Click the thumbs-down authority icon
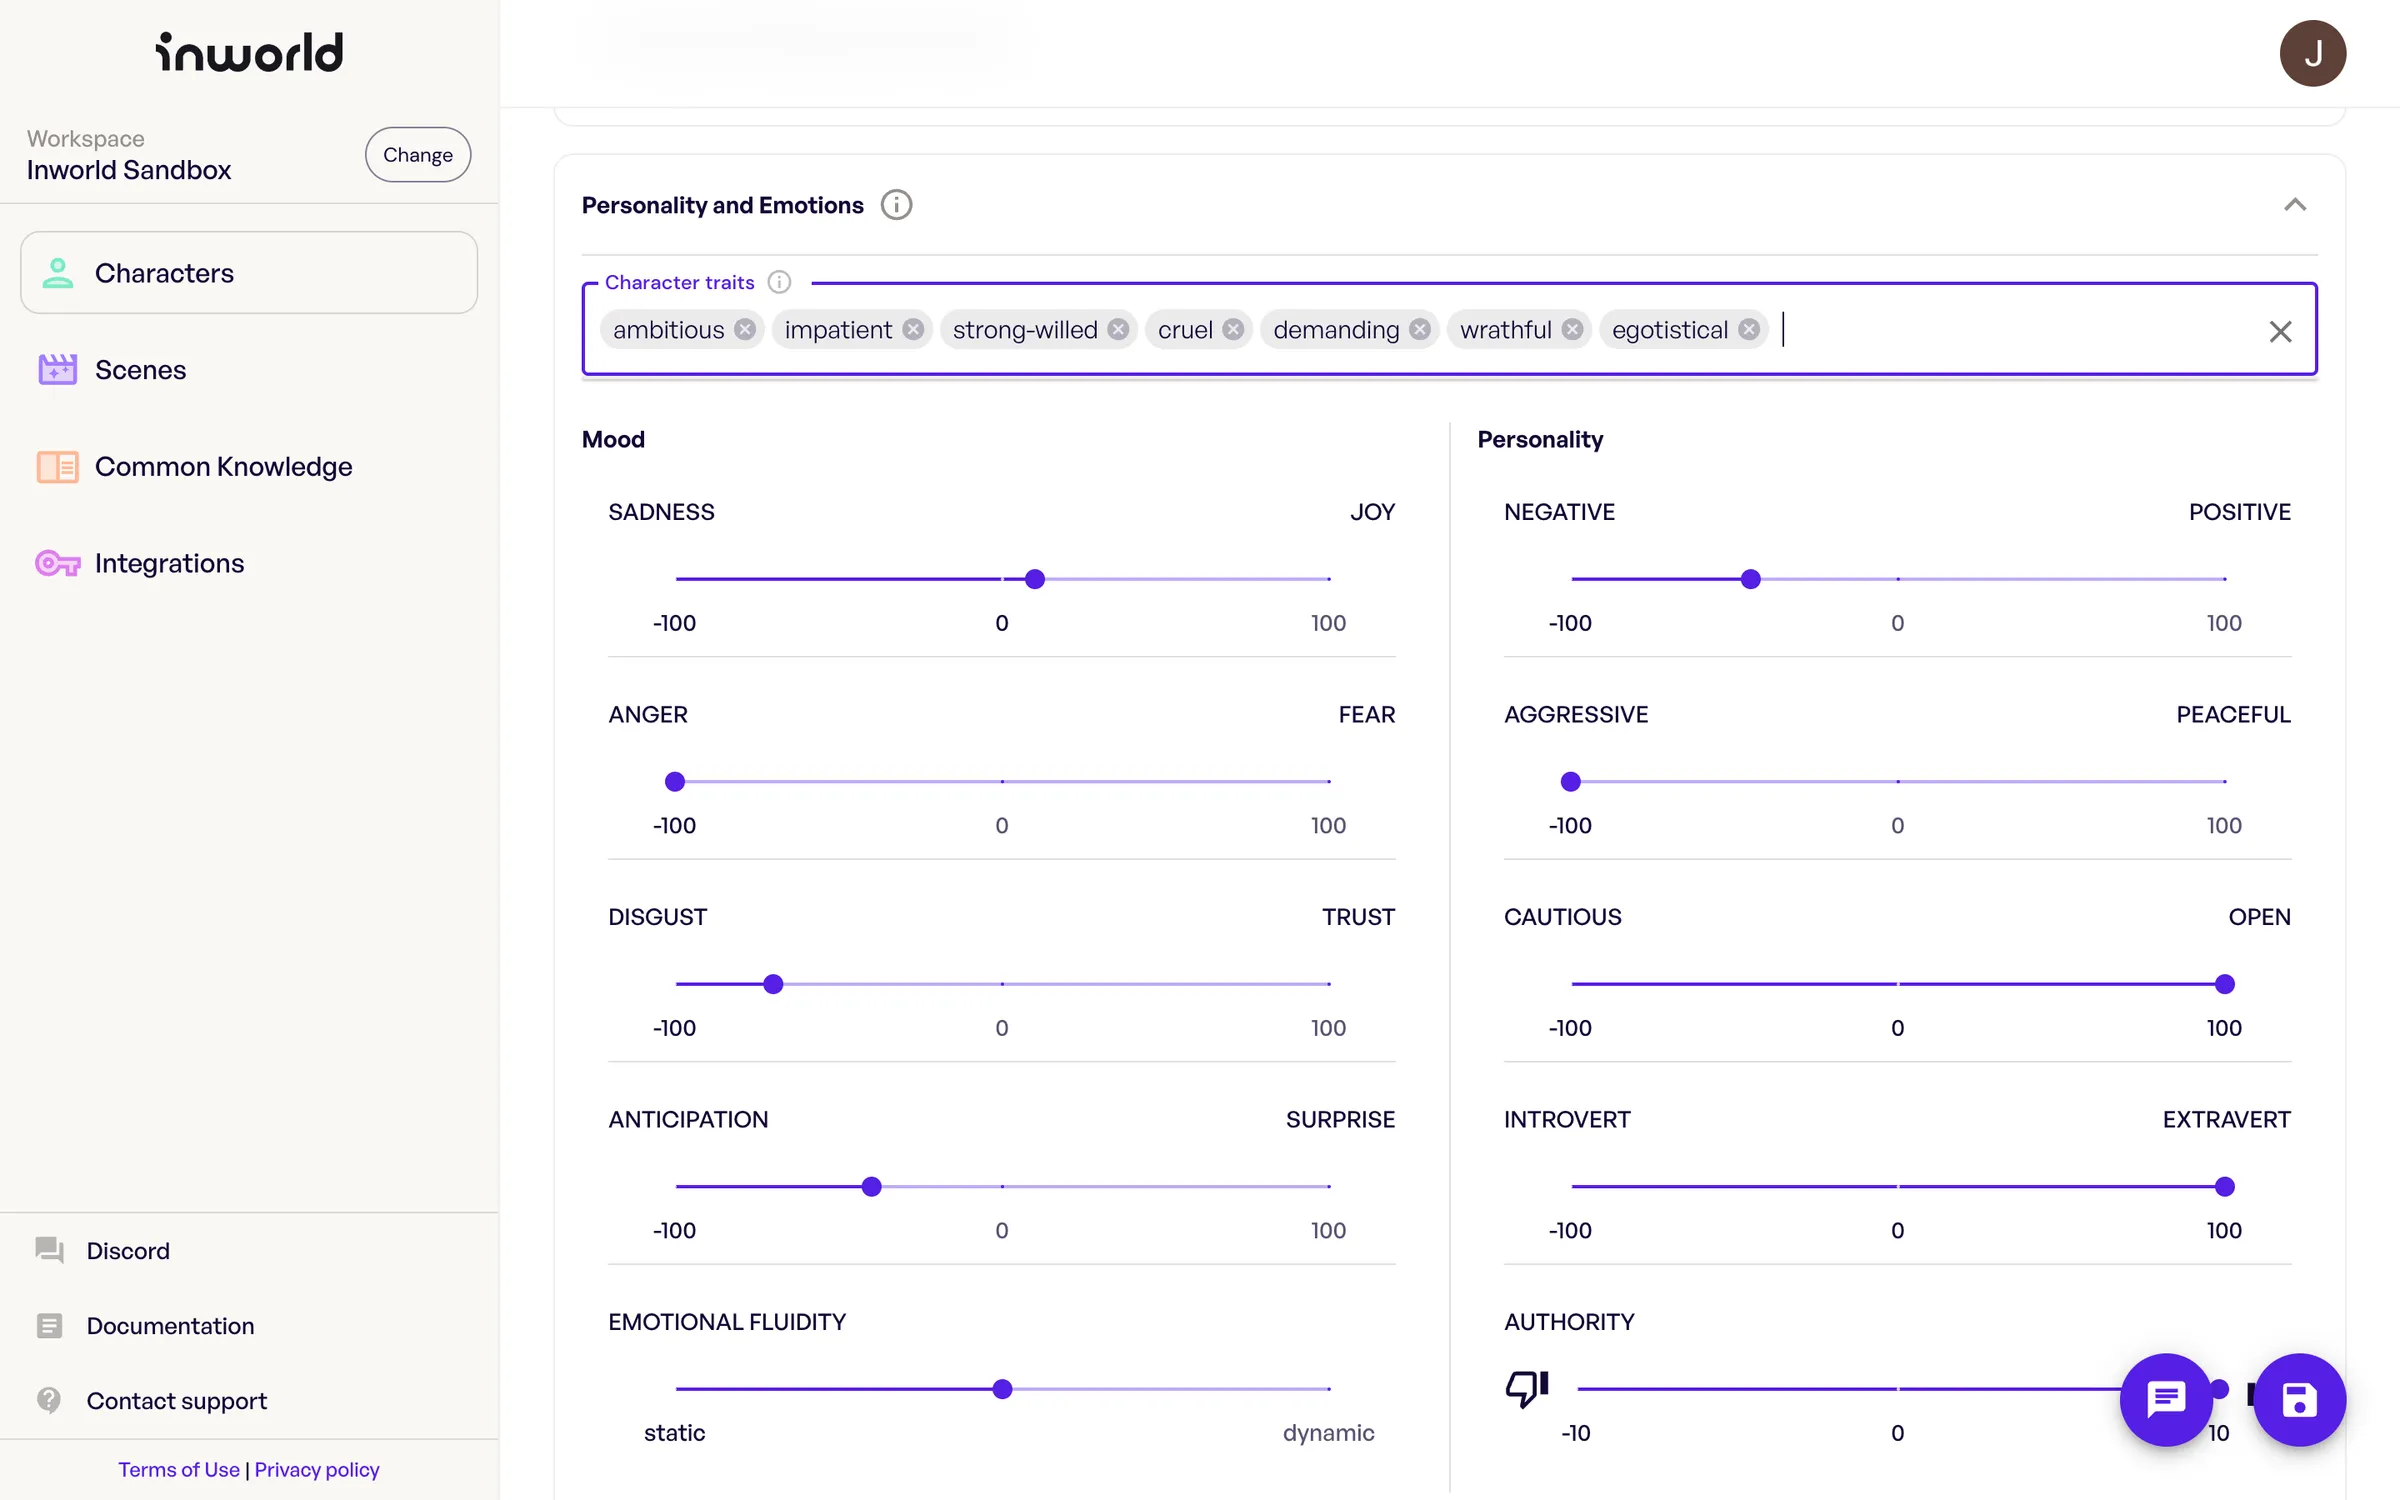This screenshot has width=2400, height=1500. pyautogui.click(x=1527, y=1388)
